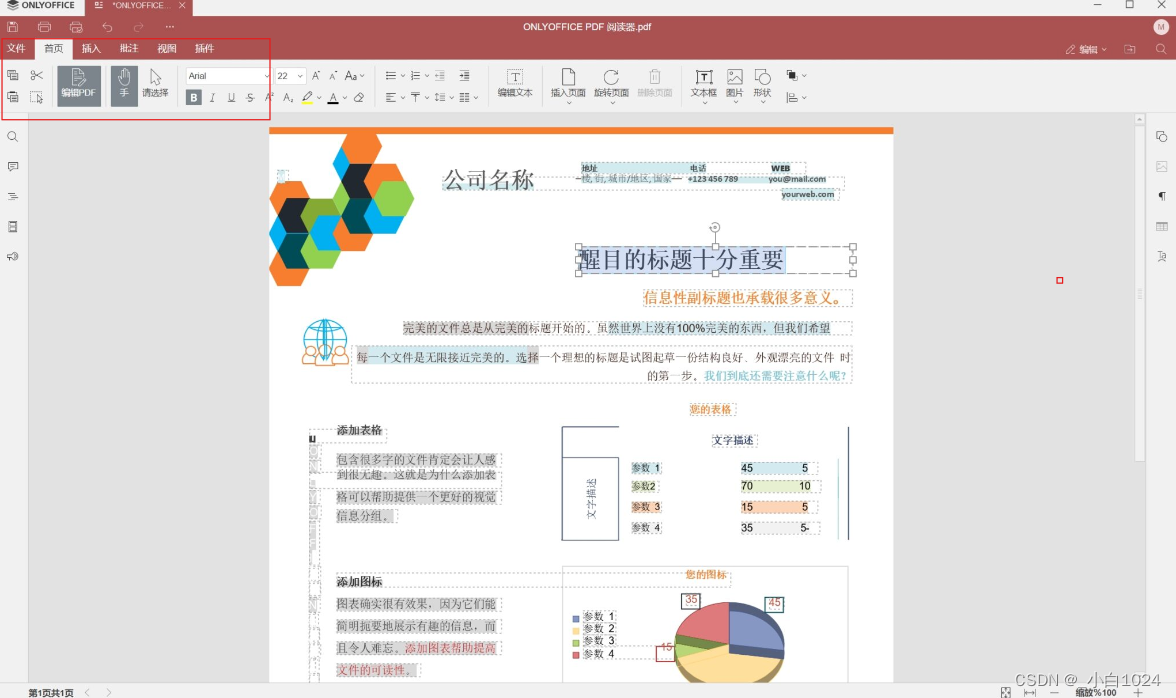The width and height of the screenshot is (1176, 698).
Task: Toggle Strikethrough formatting
Action: coord(250,97)
